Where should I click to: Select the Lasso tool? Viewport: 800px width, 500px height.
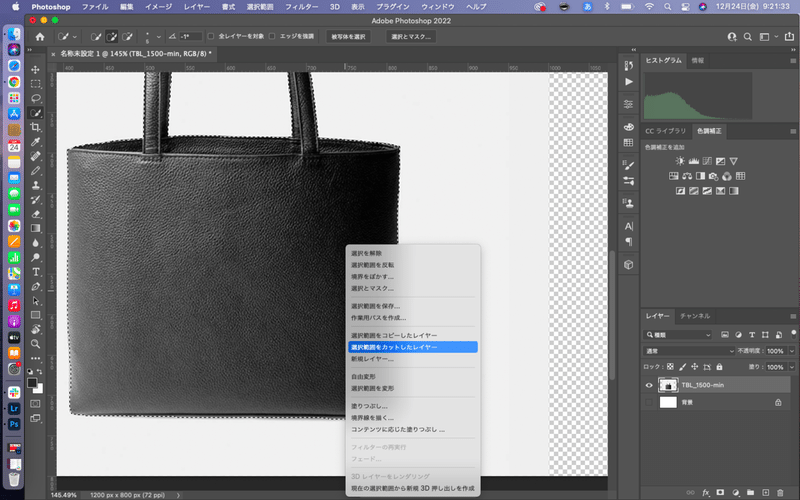coord(36,99)
